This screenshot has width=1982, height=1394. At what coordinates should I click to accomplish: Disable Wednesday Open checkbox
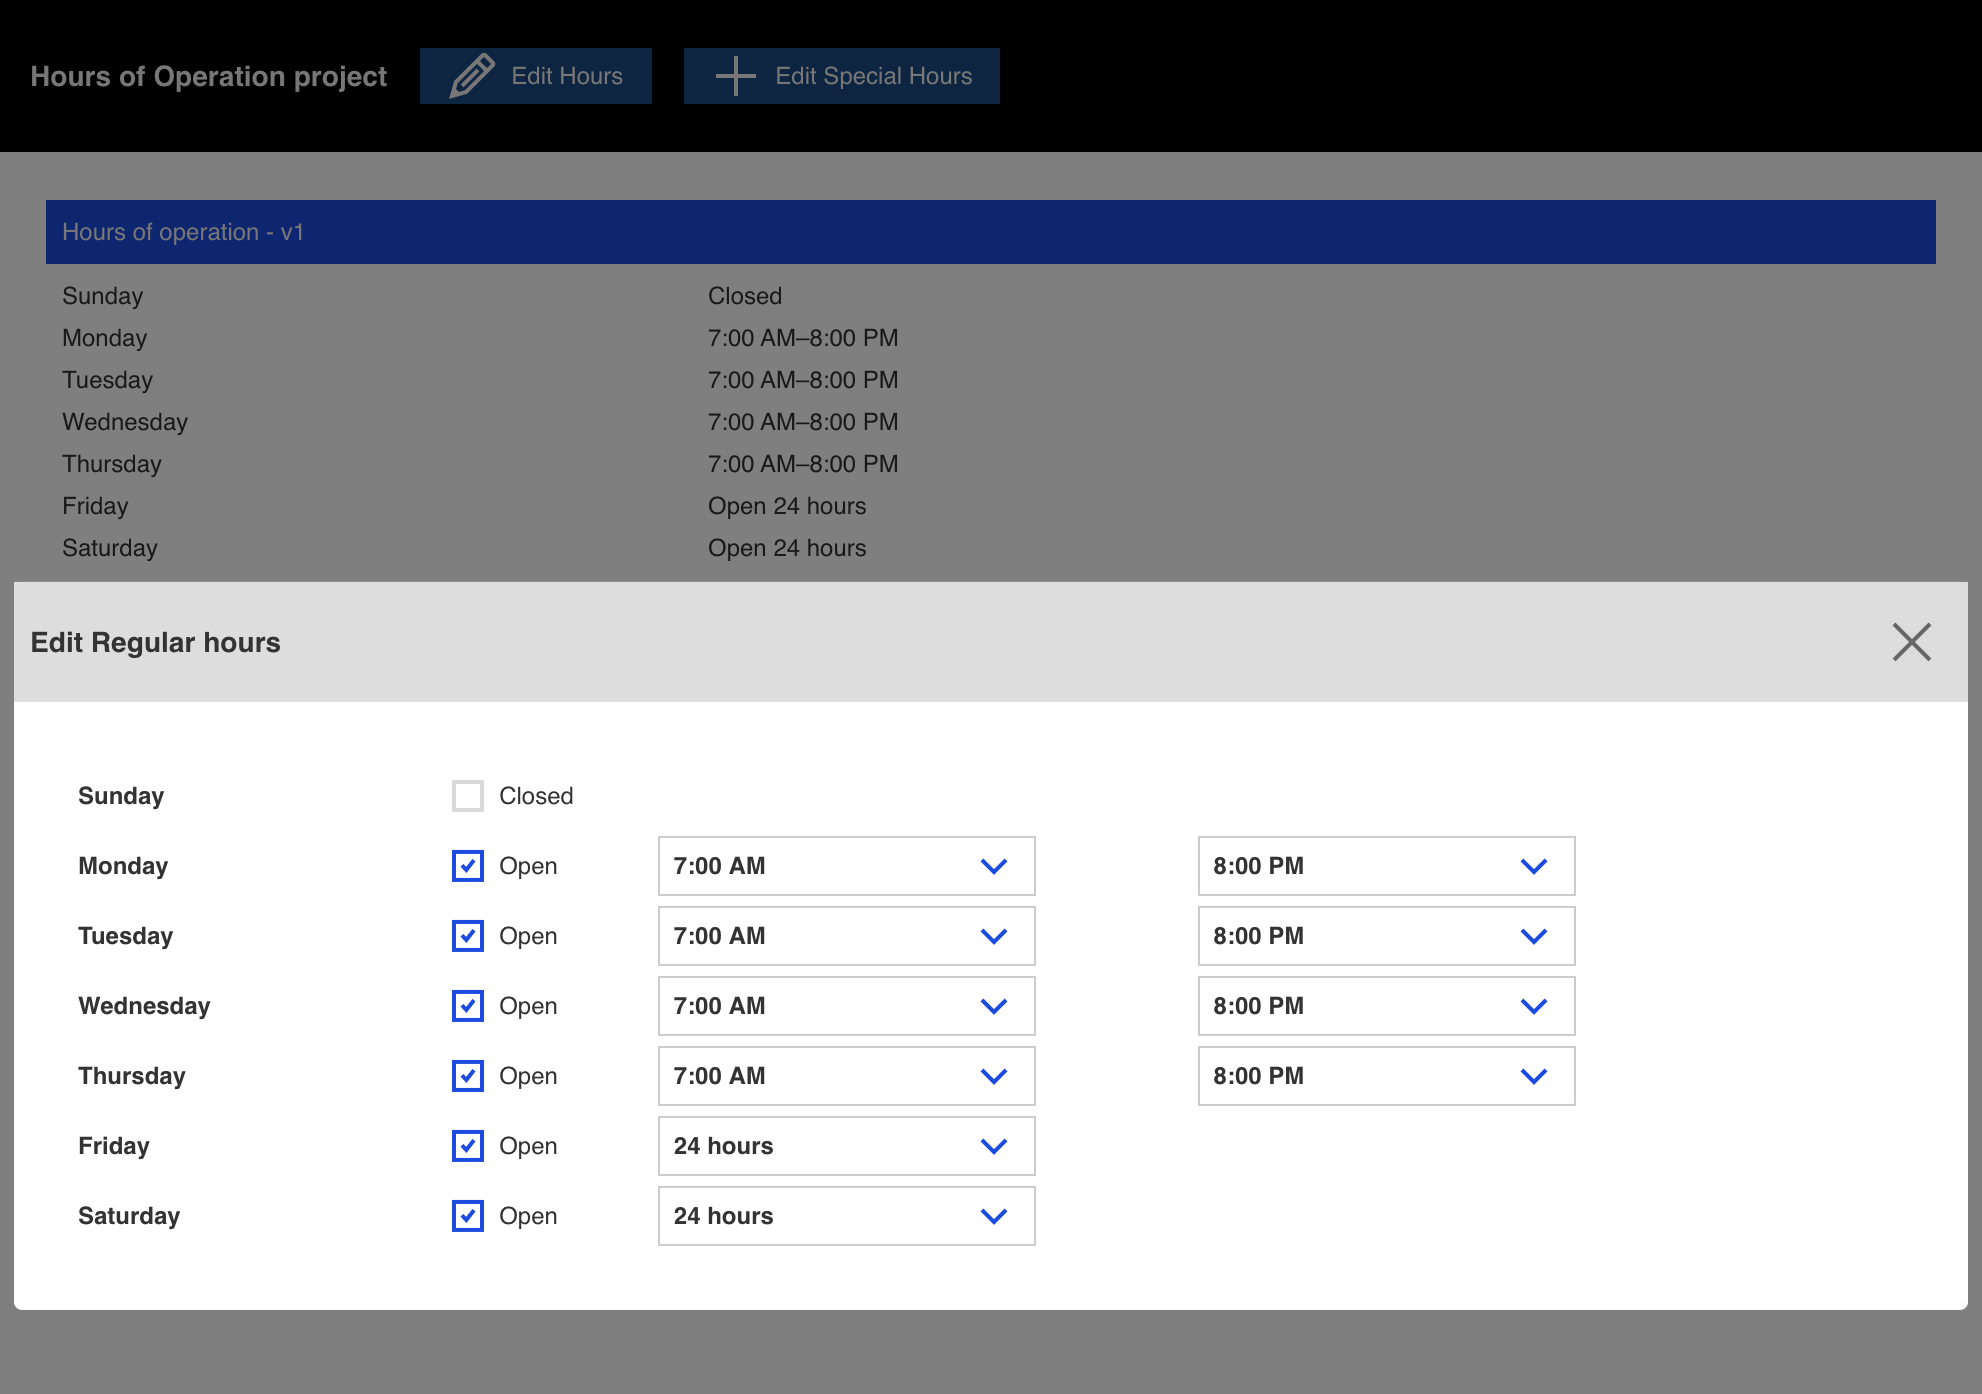click(x=468, y=1005)
